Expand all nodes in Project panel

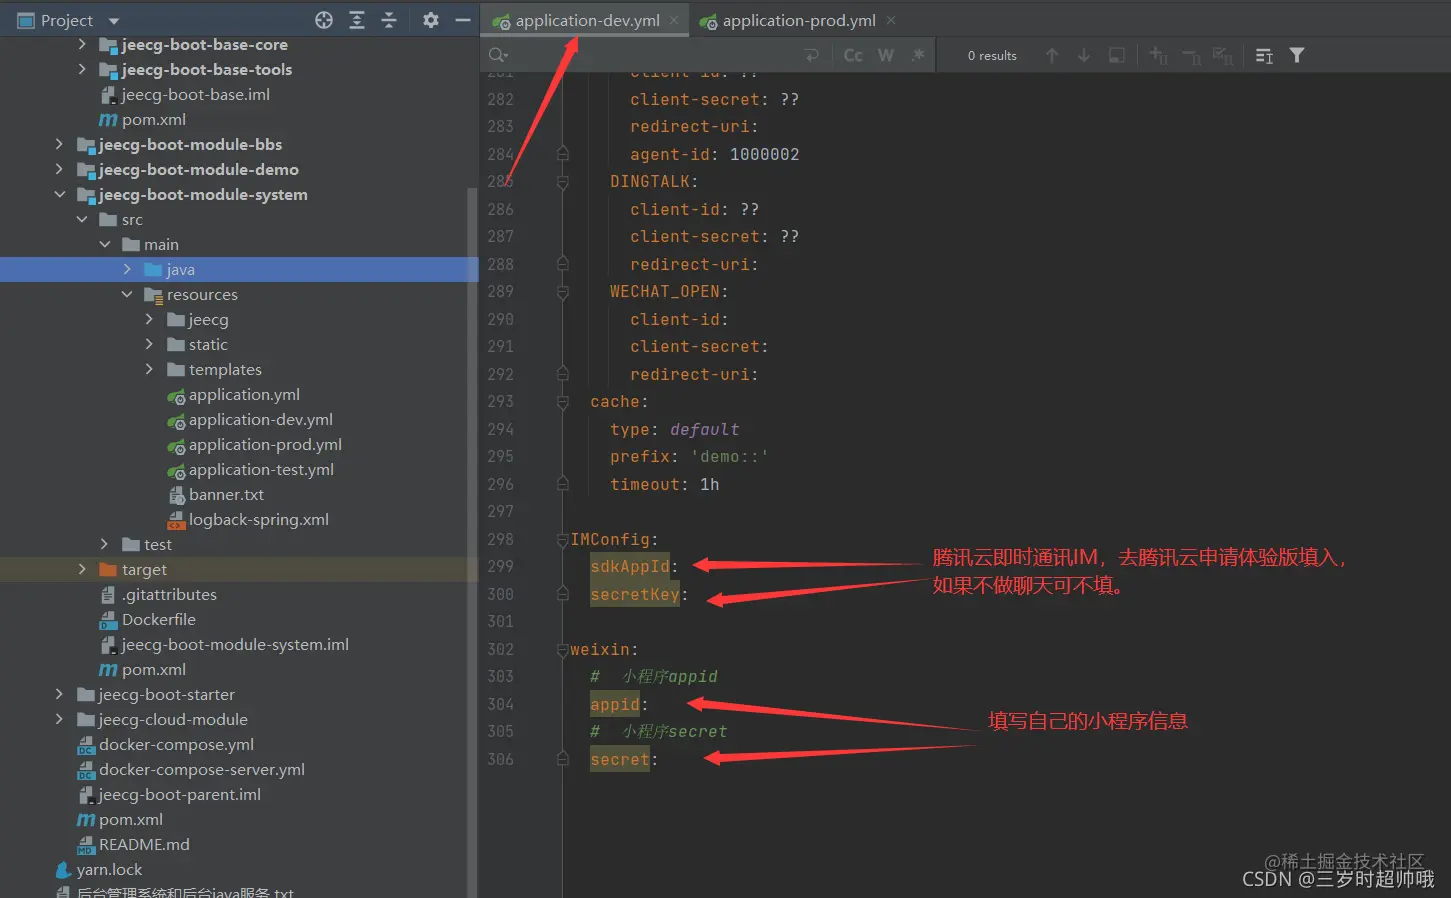click(x=357, y=20)
